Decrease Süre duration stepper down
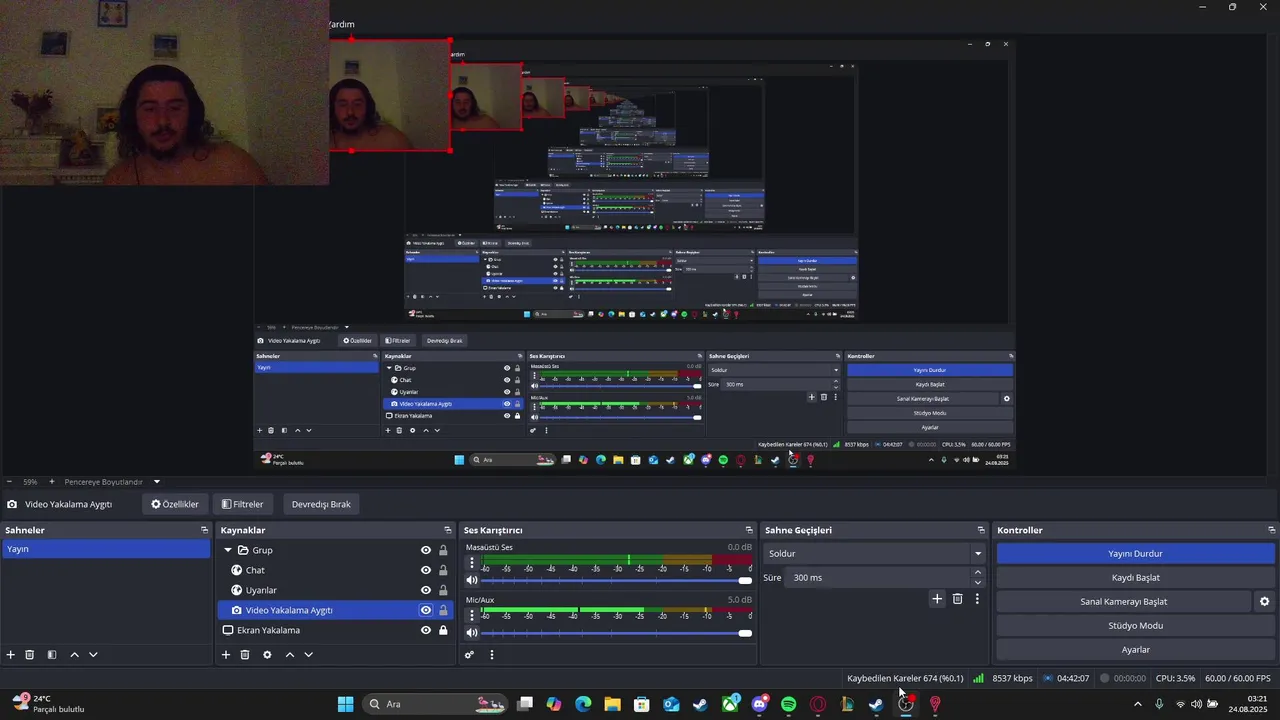This screenshot has height=720, width=1280. coord(978,582)
